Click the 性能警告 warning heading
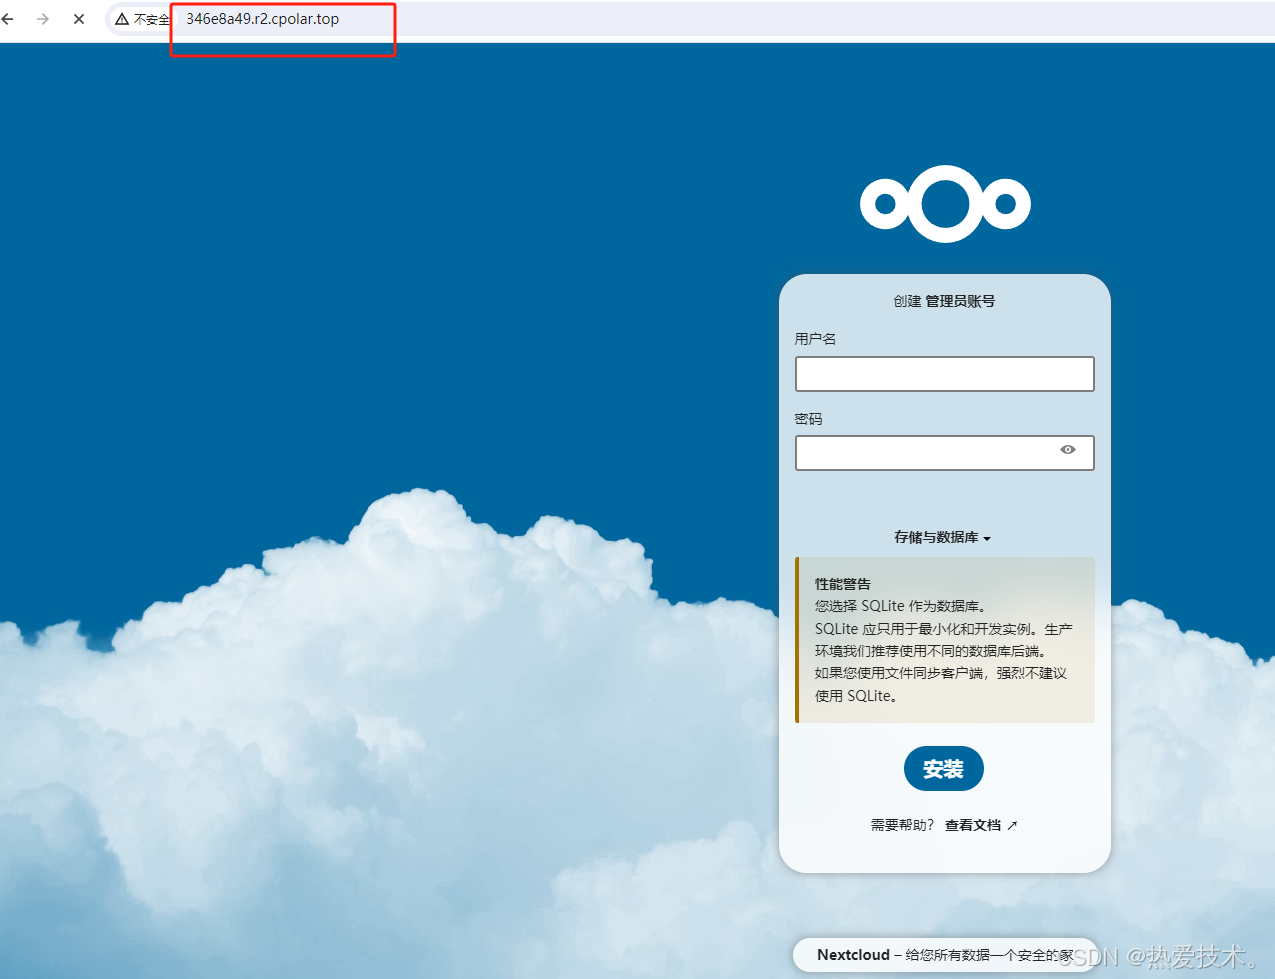This screenshot has height=979, width=1275. (x=843, y=584)
